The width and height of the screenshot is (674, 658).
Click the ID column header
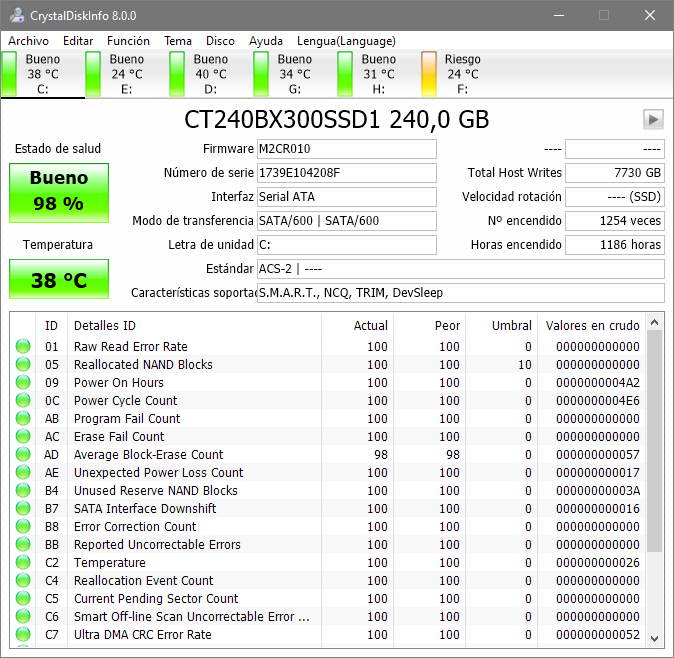pos(51,326)
